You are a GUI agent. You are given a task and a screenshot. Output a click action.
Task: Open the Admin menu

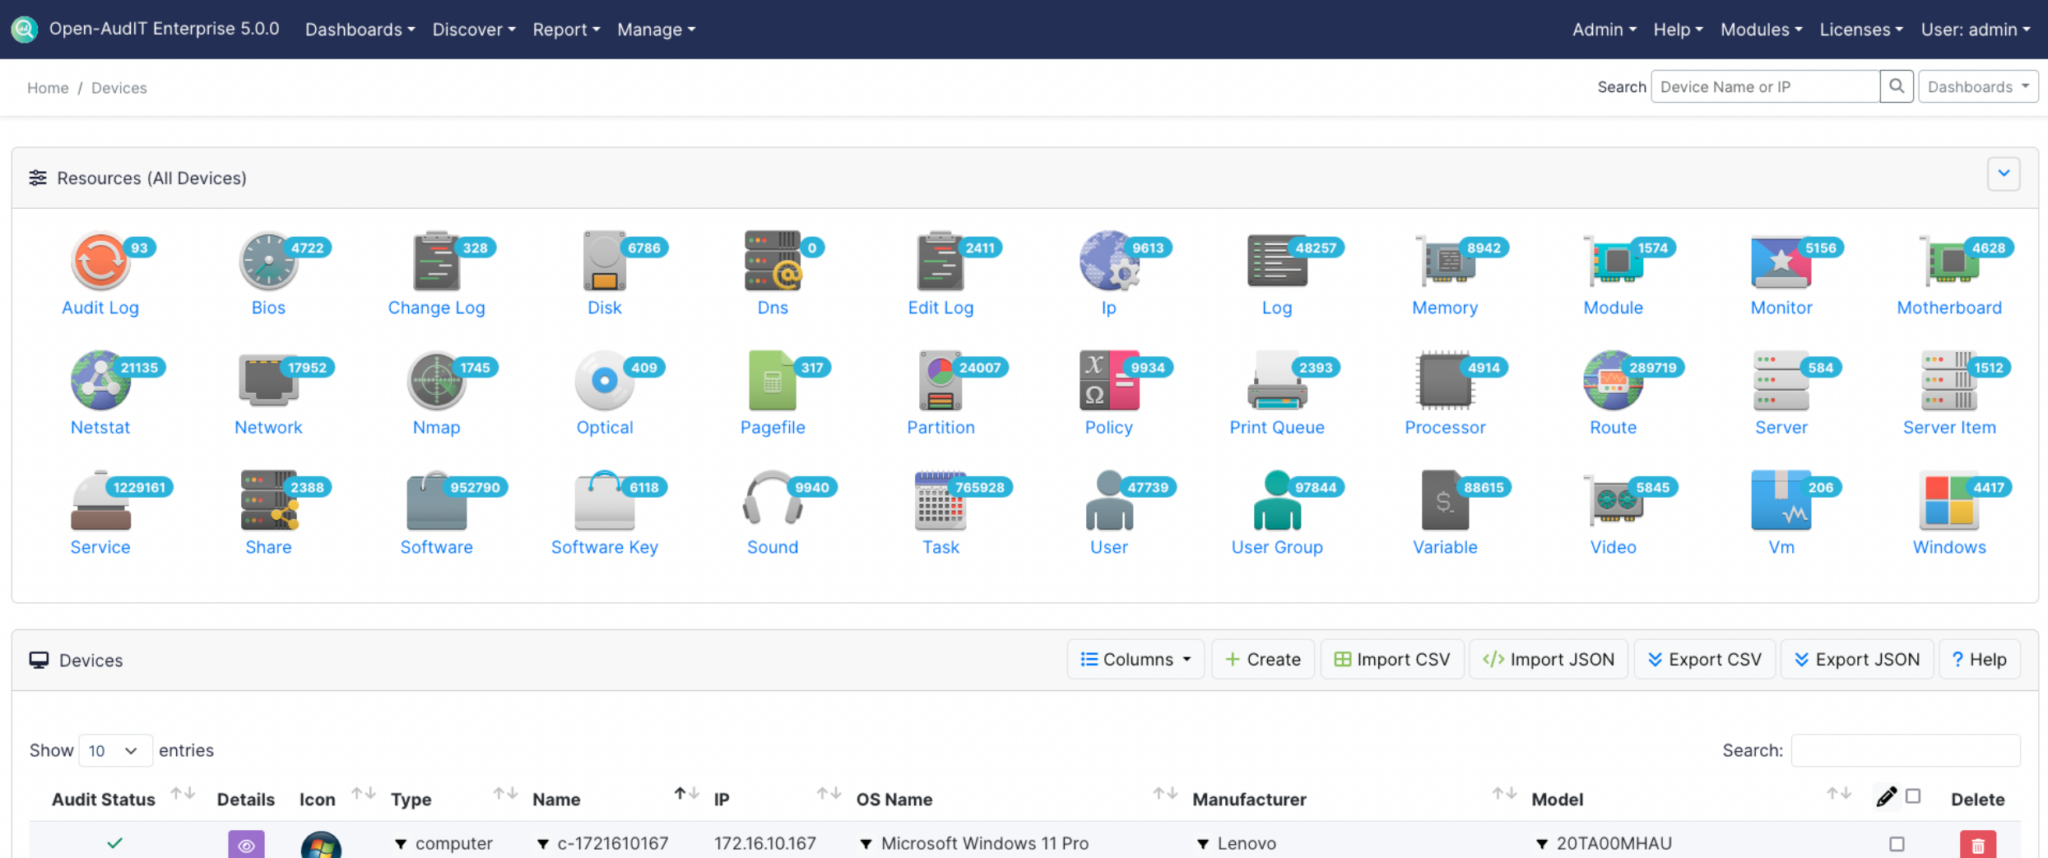(x=1604, y=29)
